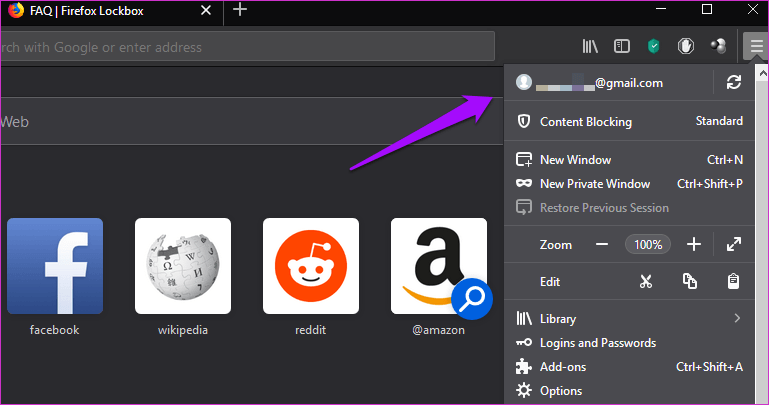Image resolution: width=769 pixels, height=405 pixels.
Task: Click the account avatar icon
Action: pos(524,82)
